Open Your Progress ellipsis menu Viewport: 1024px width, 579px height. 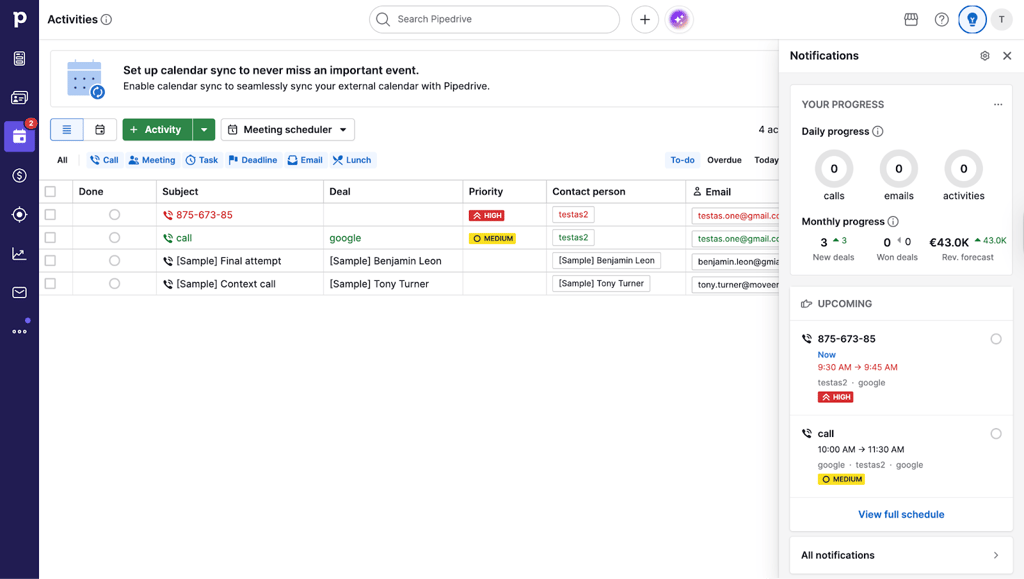(998, 104)
